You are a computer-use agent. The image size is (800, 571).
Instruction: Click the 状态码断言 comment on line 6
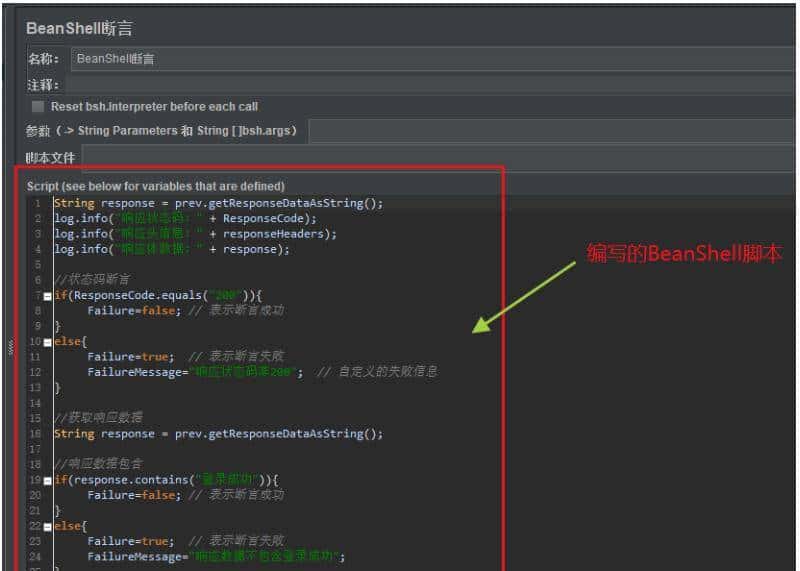tap(92, 280)
